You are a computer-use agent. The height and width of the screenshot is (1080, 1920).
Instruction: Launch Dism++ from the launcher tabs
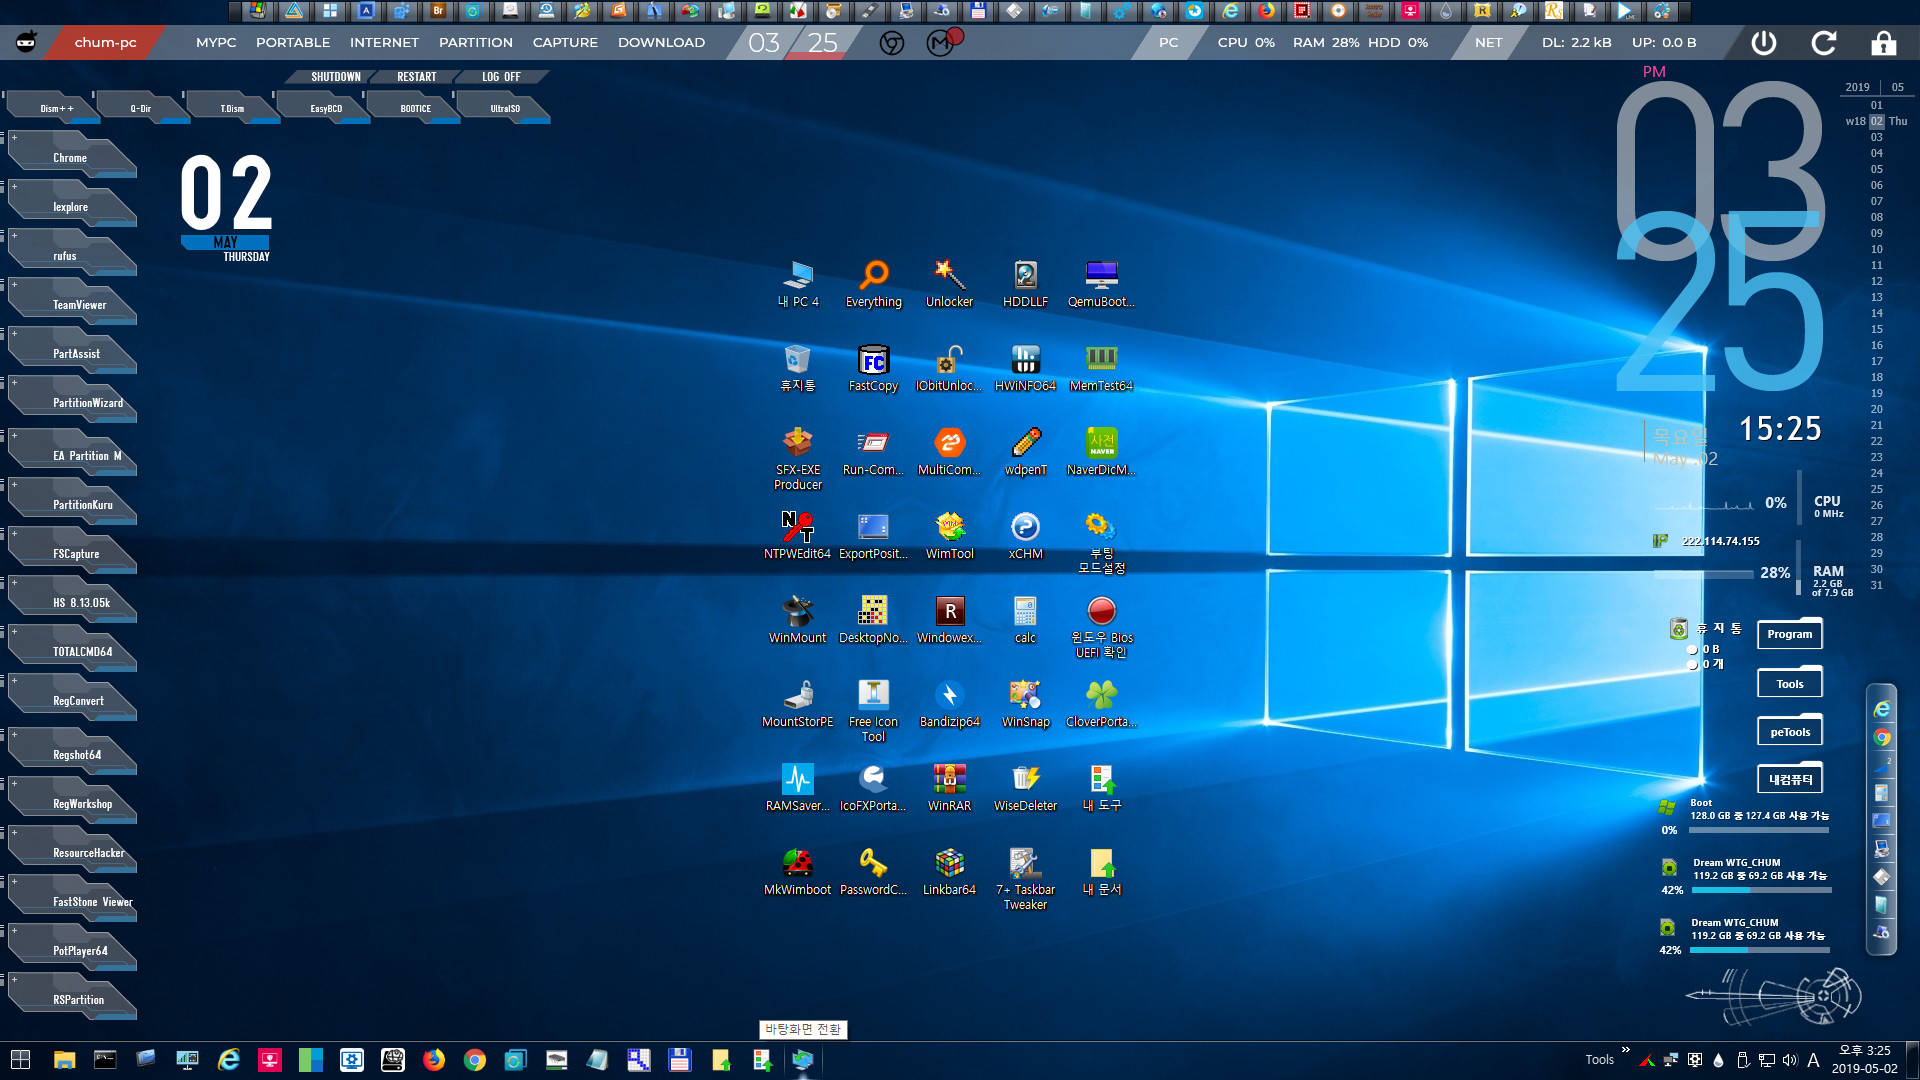[x=56, y=108]
